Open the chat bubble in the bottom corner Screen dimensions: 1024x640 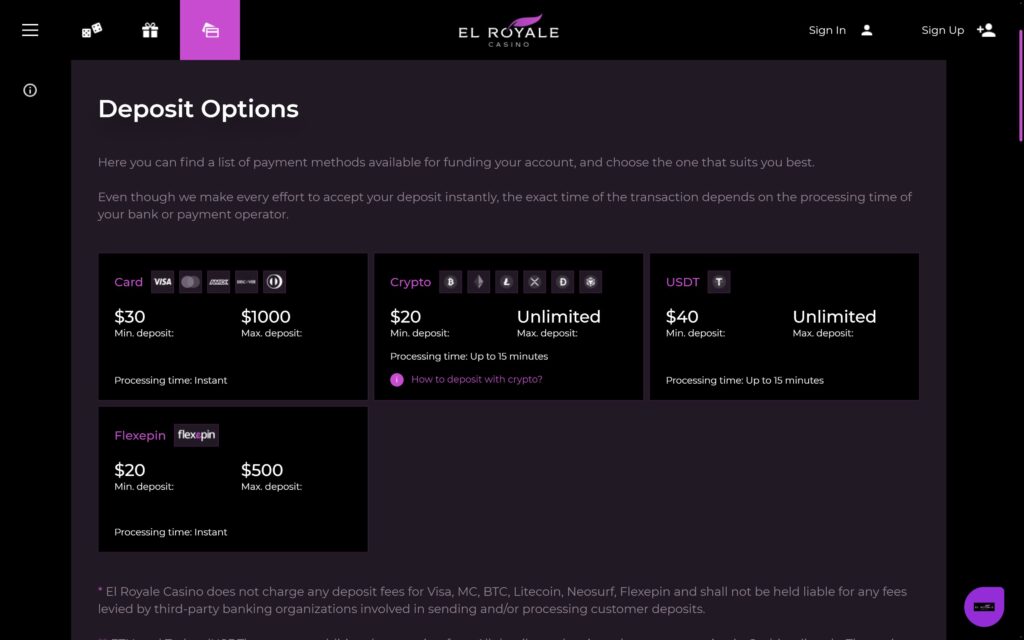984,606
